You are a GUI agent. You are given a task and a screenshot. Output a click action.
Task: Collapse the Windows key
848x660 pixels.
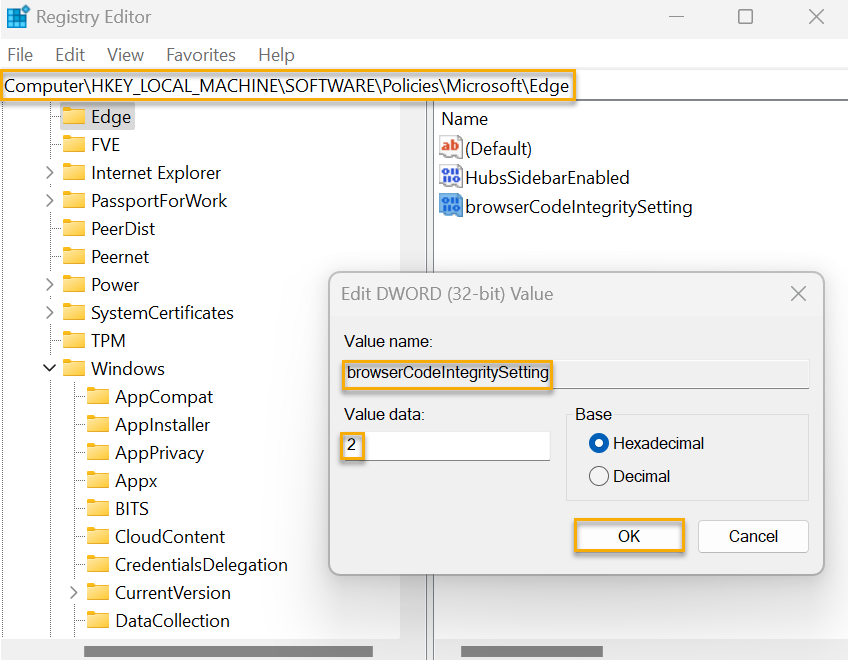click(49, 368)
